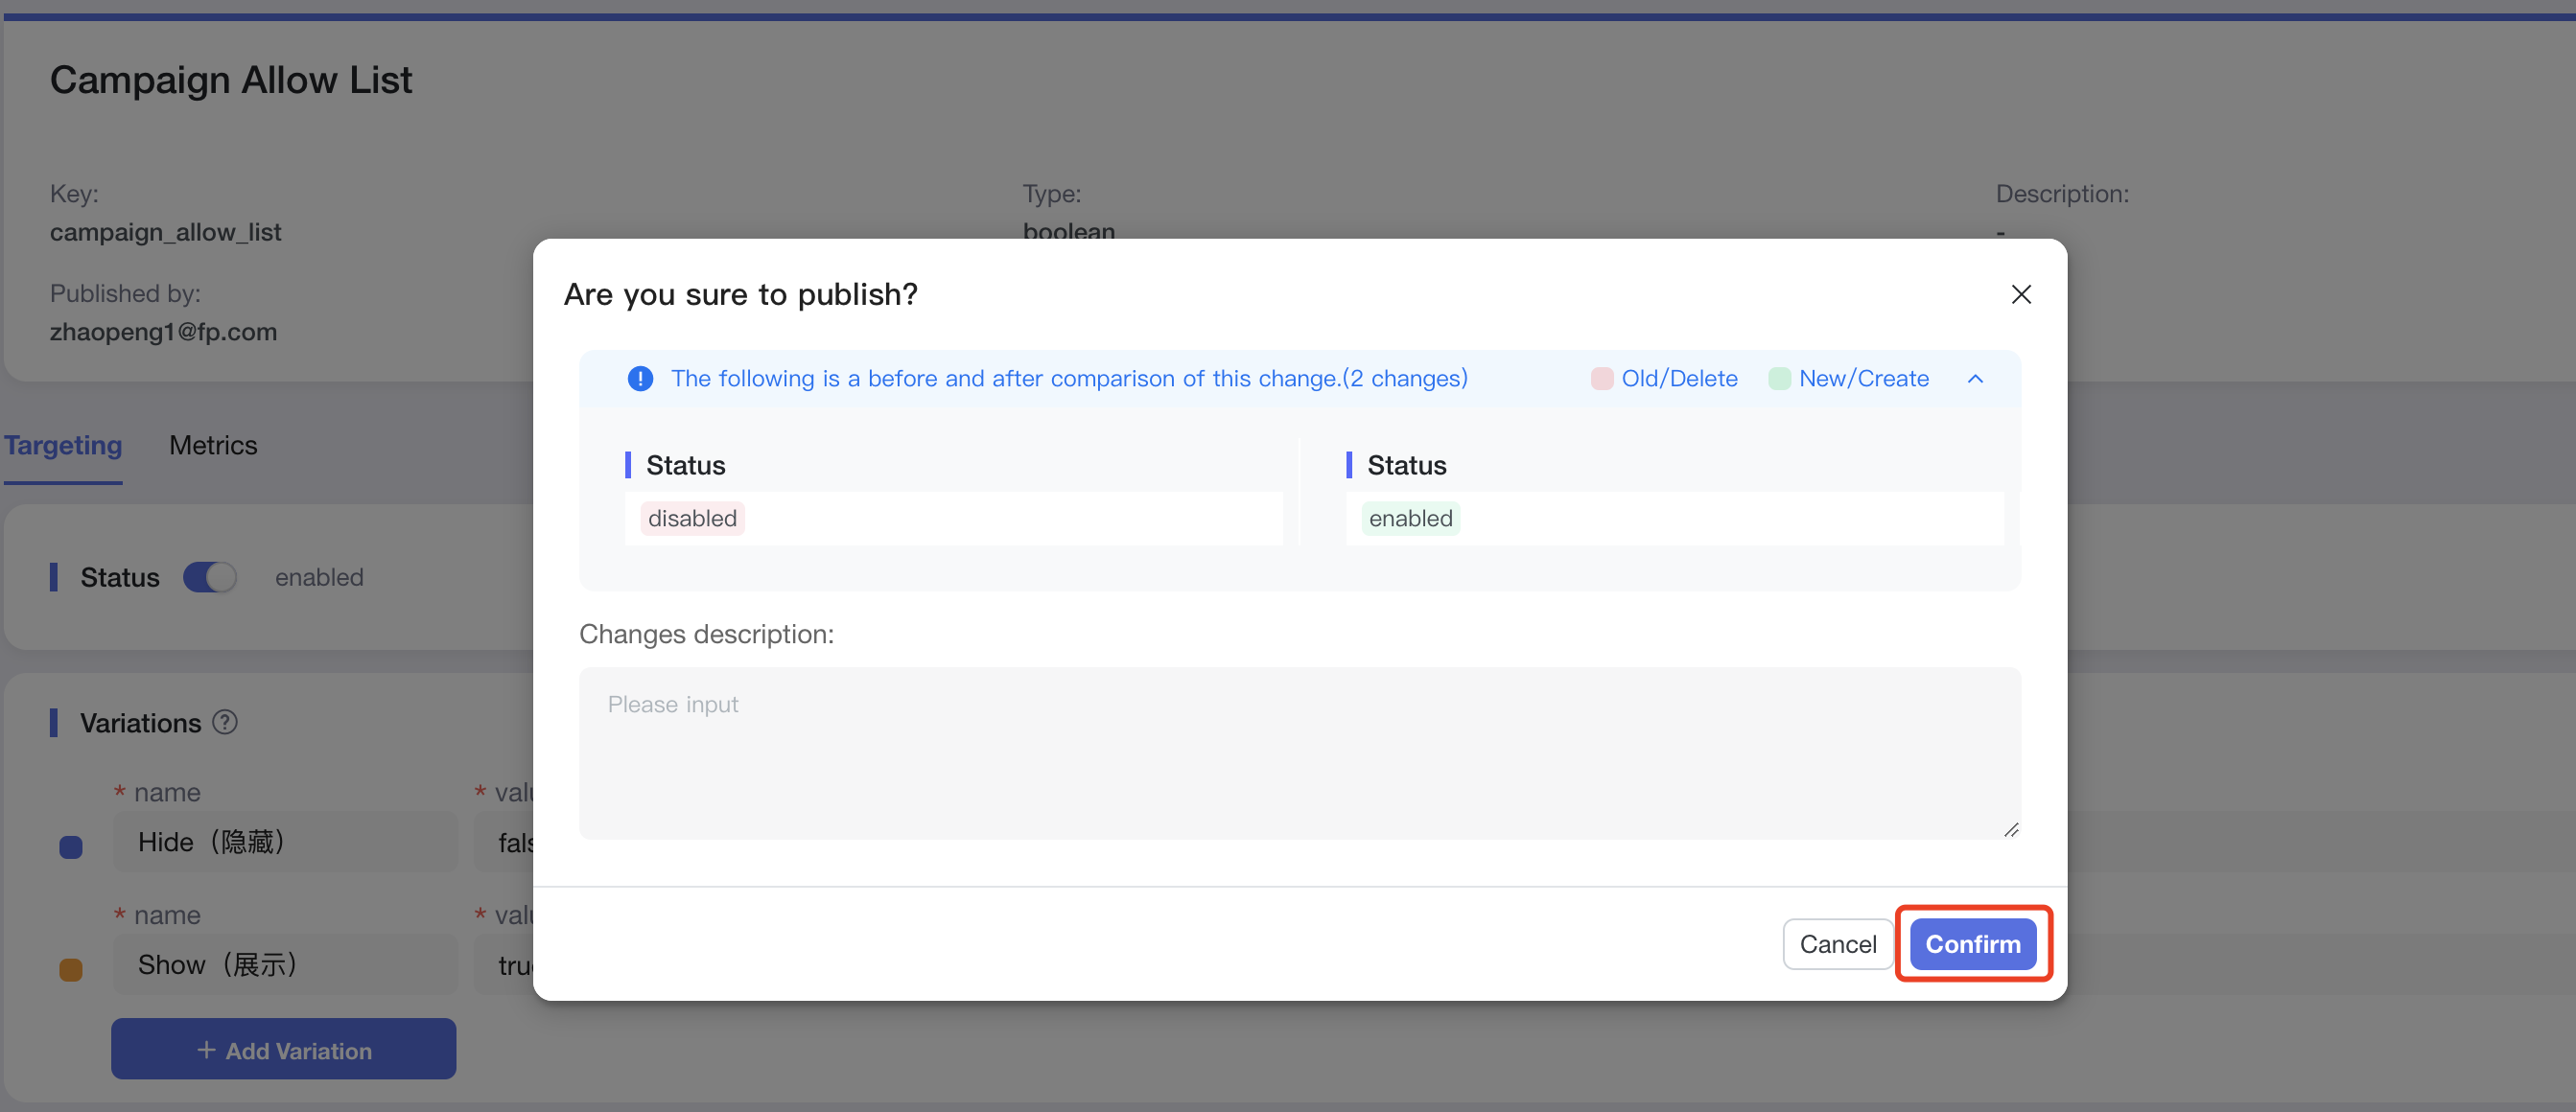
Task: Click the Show variation name field
Action: click(x=285, y=964)
